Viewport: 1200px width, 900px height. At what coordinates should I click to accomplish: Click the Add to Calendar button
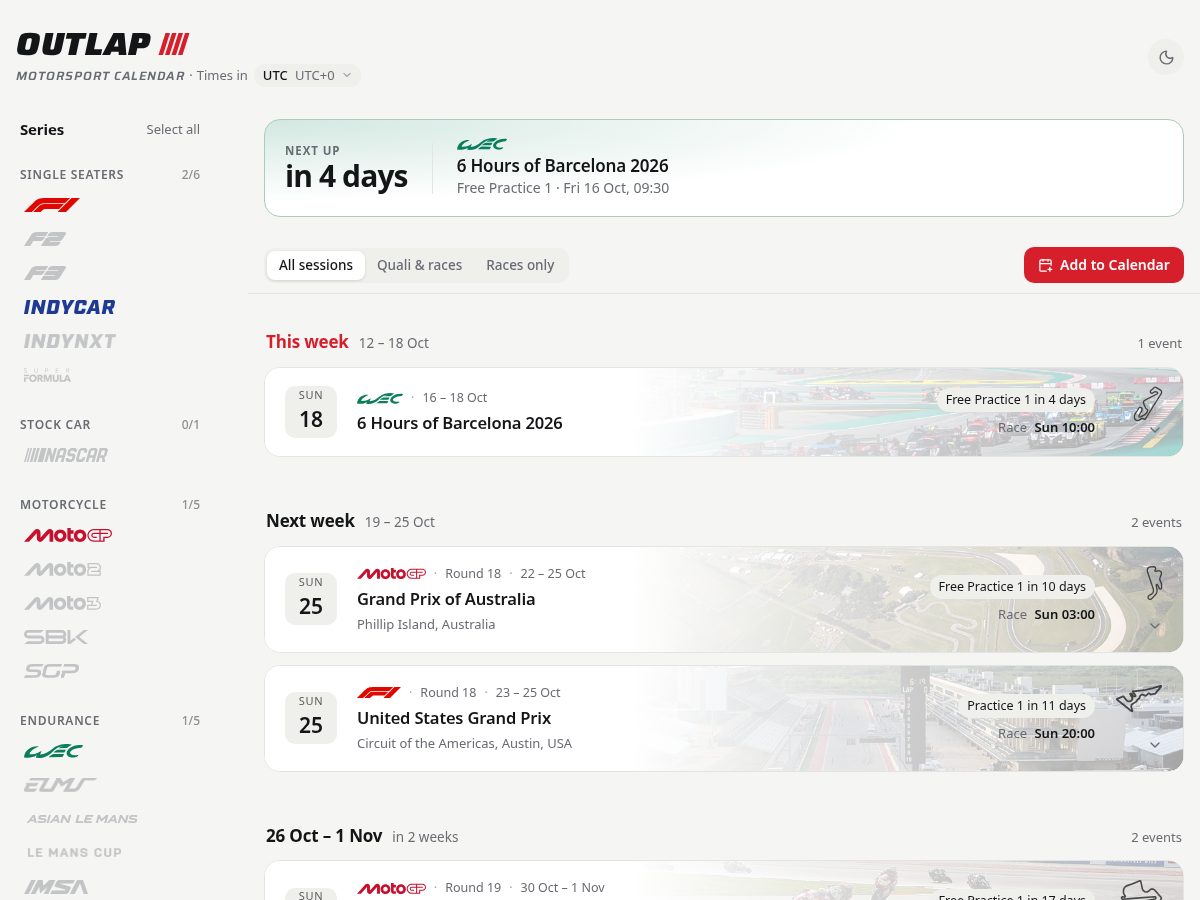pyautogui.click(x=1104, y=265)
